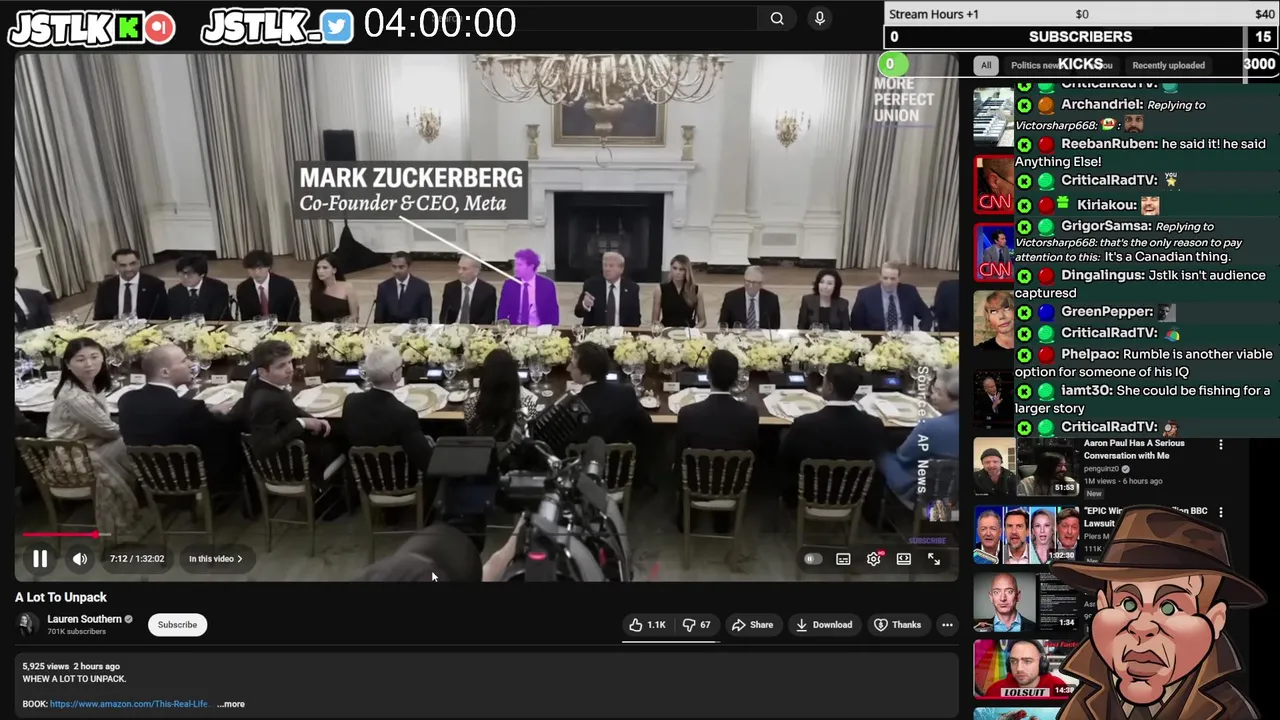The width and height of the screenshot is (1280, 720).
Task: Switch to theater mode
Action: 904,559
